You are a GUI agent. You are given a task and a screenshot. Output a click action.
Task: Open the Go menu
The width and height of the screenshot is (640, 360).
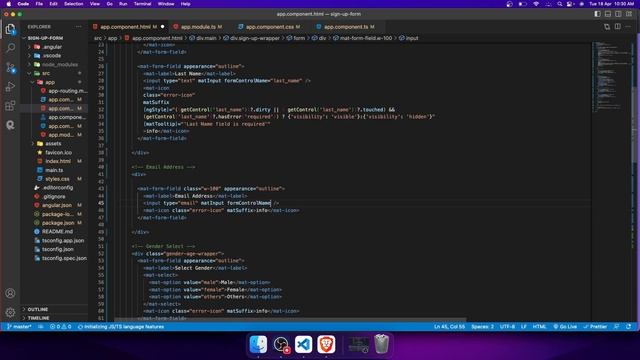[109, 4]
